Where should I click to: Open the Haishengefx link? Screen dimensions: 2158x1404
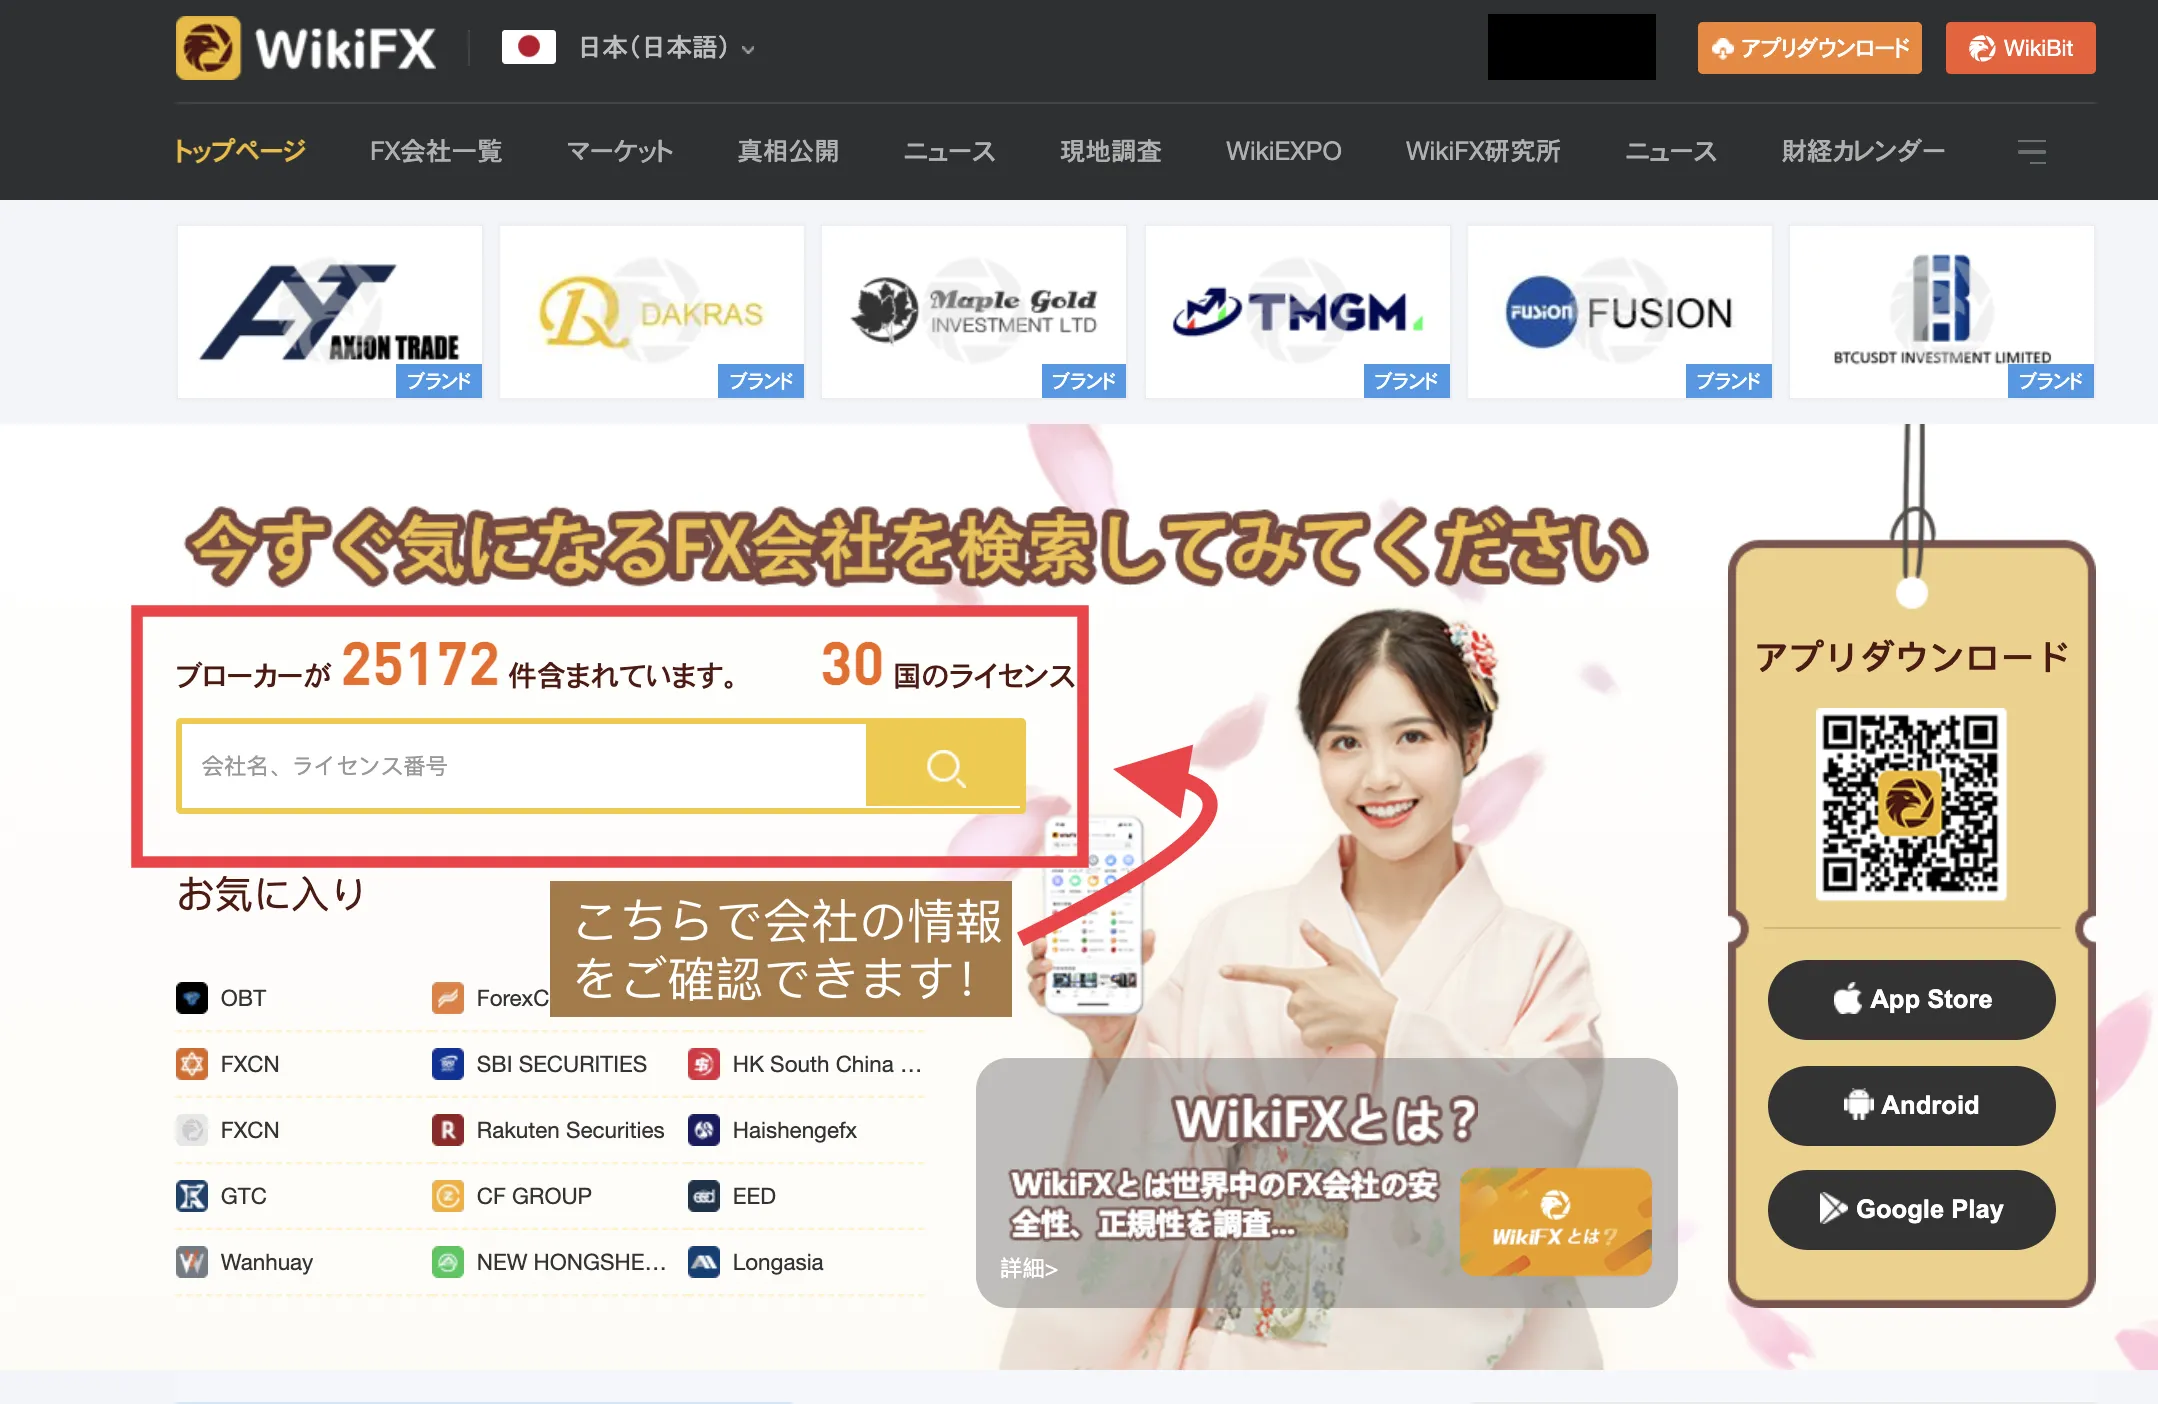pyautogui.click(x=794, y=1130)
